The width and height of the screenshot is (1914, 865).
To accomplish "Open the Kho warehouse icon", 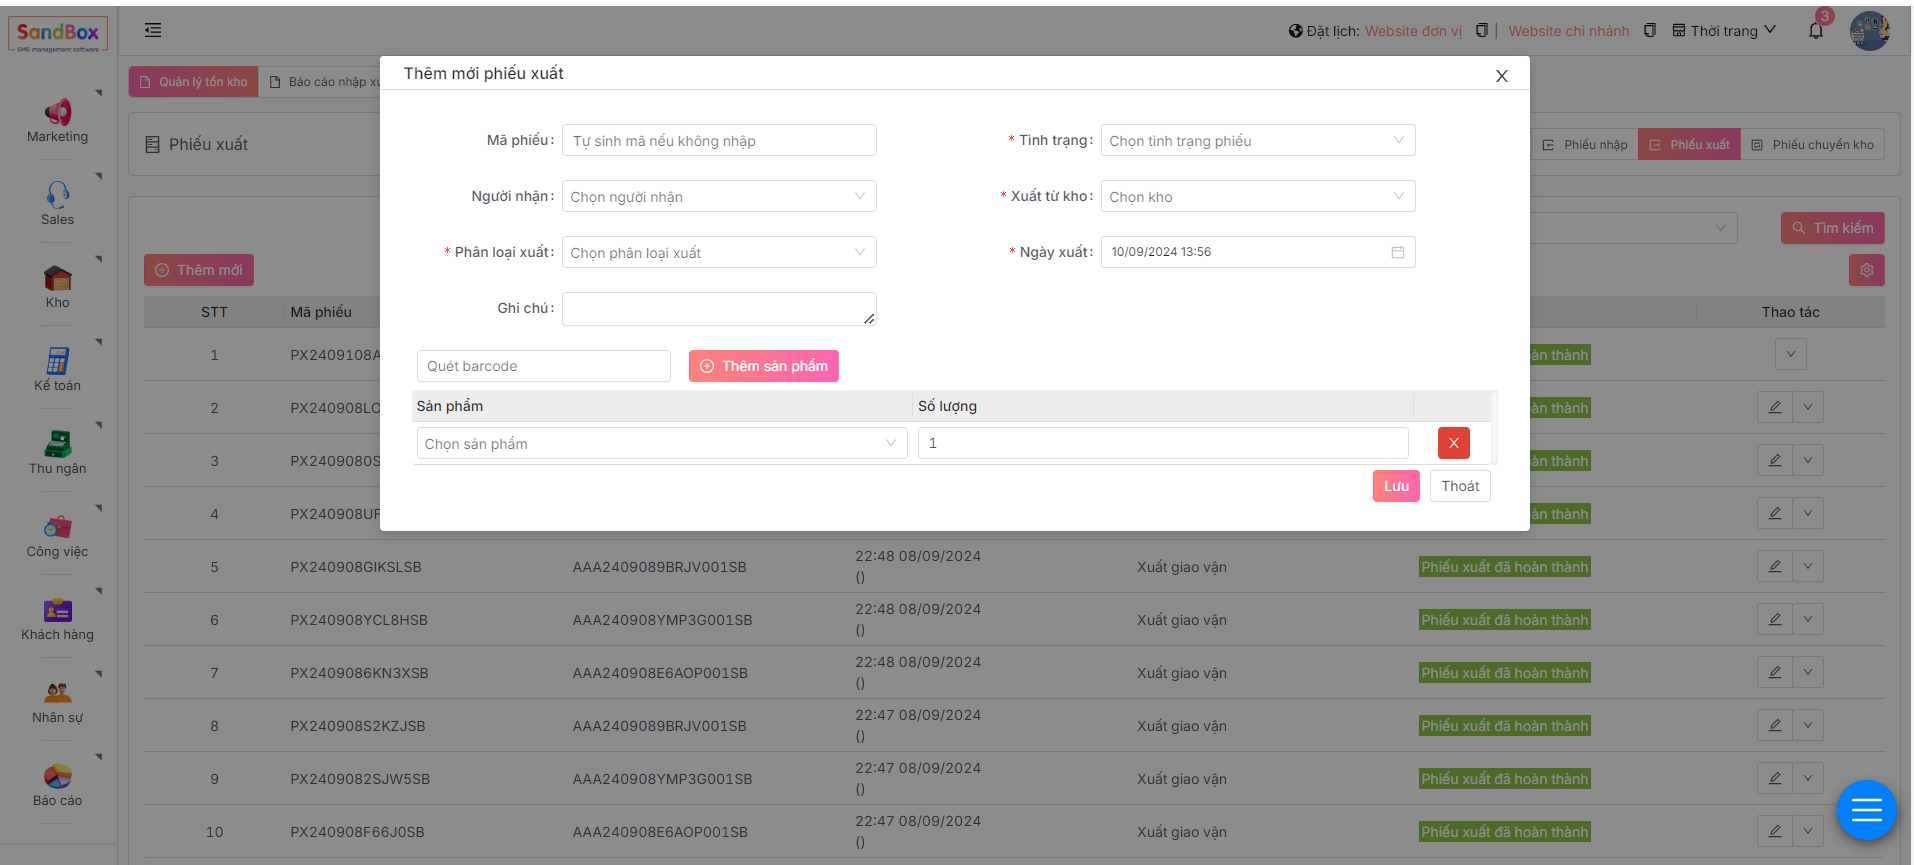I will [57, 278].
